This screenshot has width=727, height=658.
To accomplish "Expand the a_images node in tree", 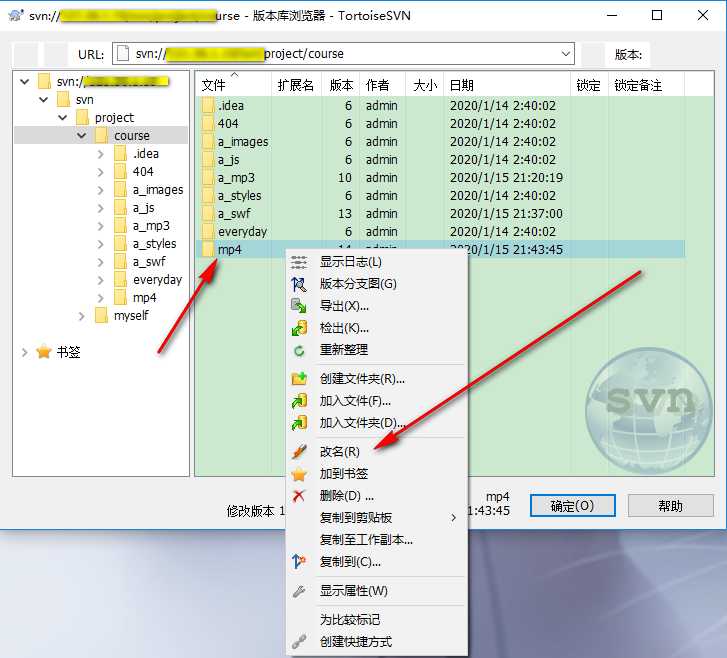I will click(x=101, y=190).
